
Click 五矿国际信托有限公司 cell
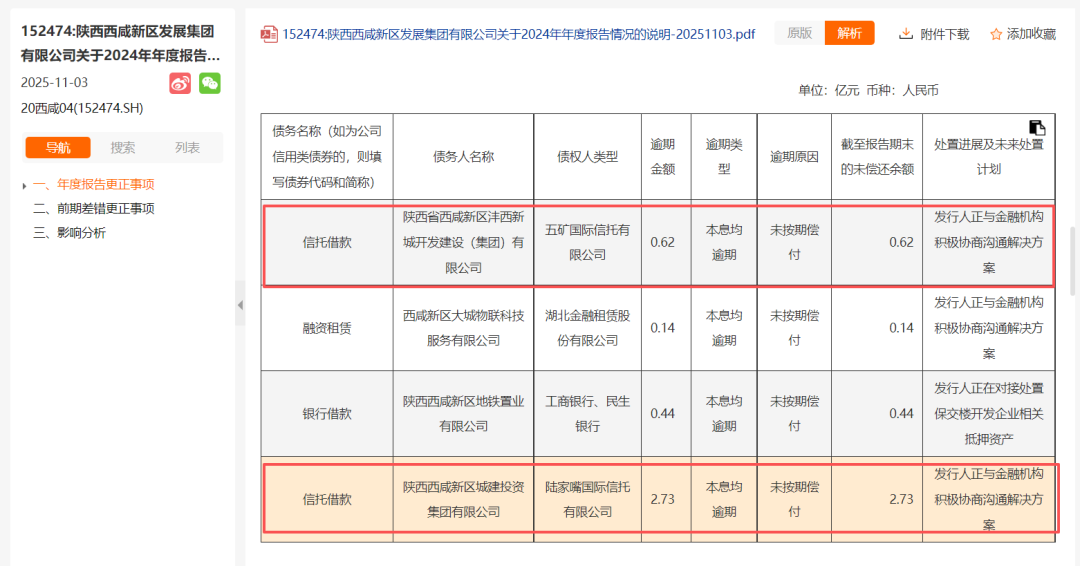click(588, 242)
